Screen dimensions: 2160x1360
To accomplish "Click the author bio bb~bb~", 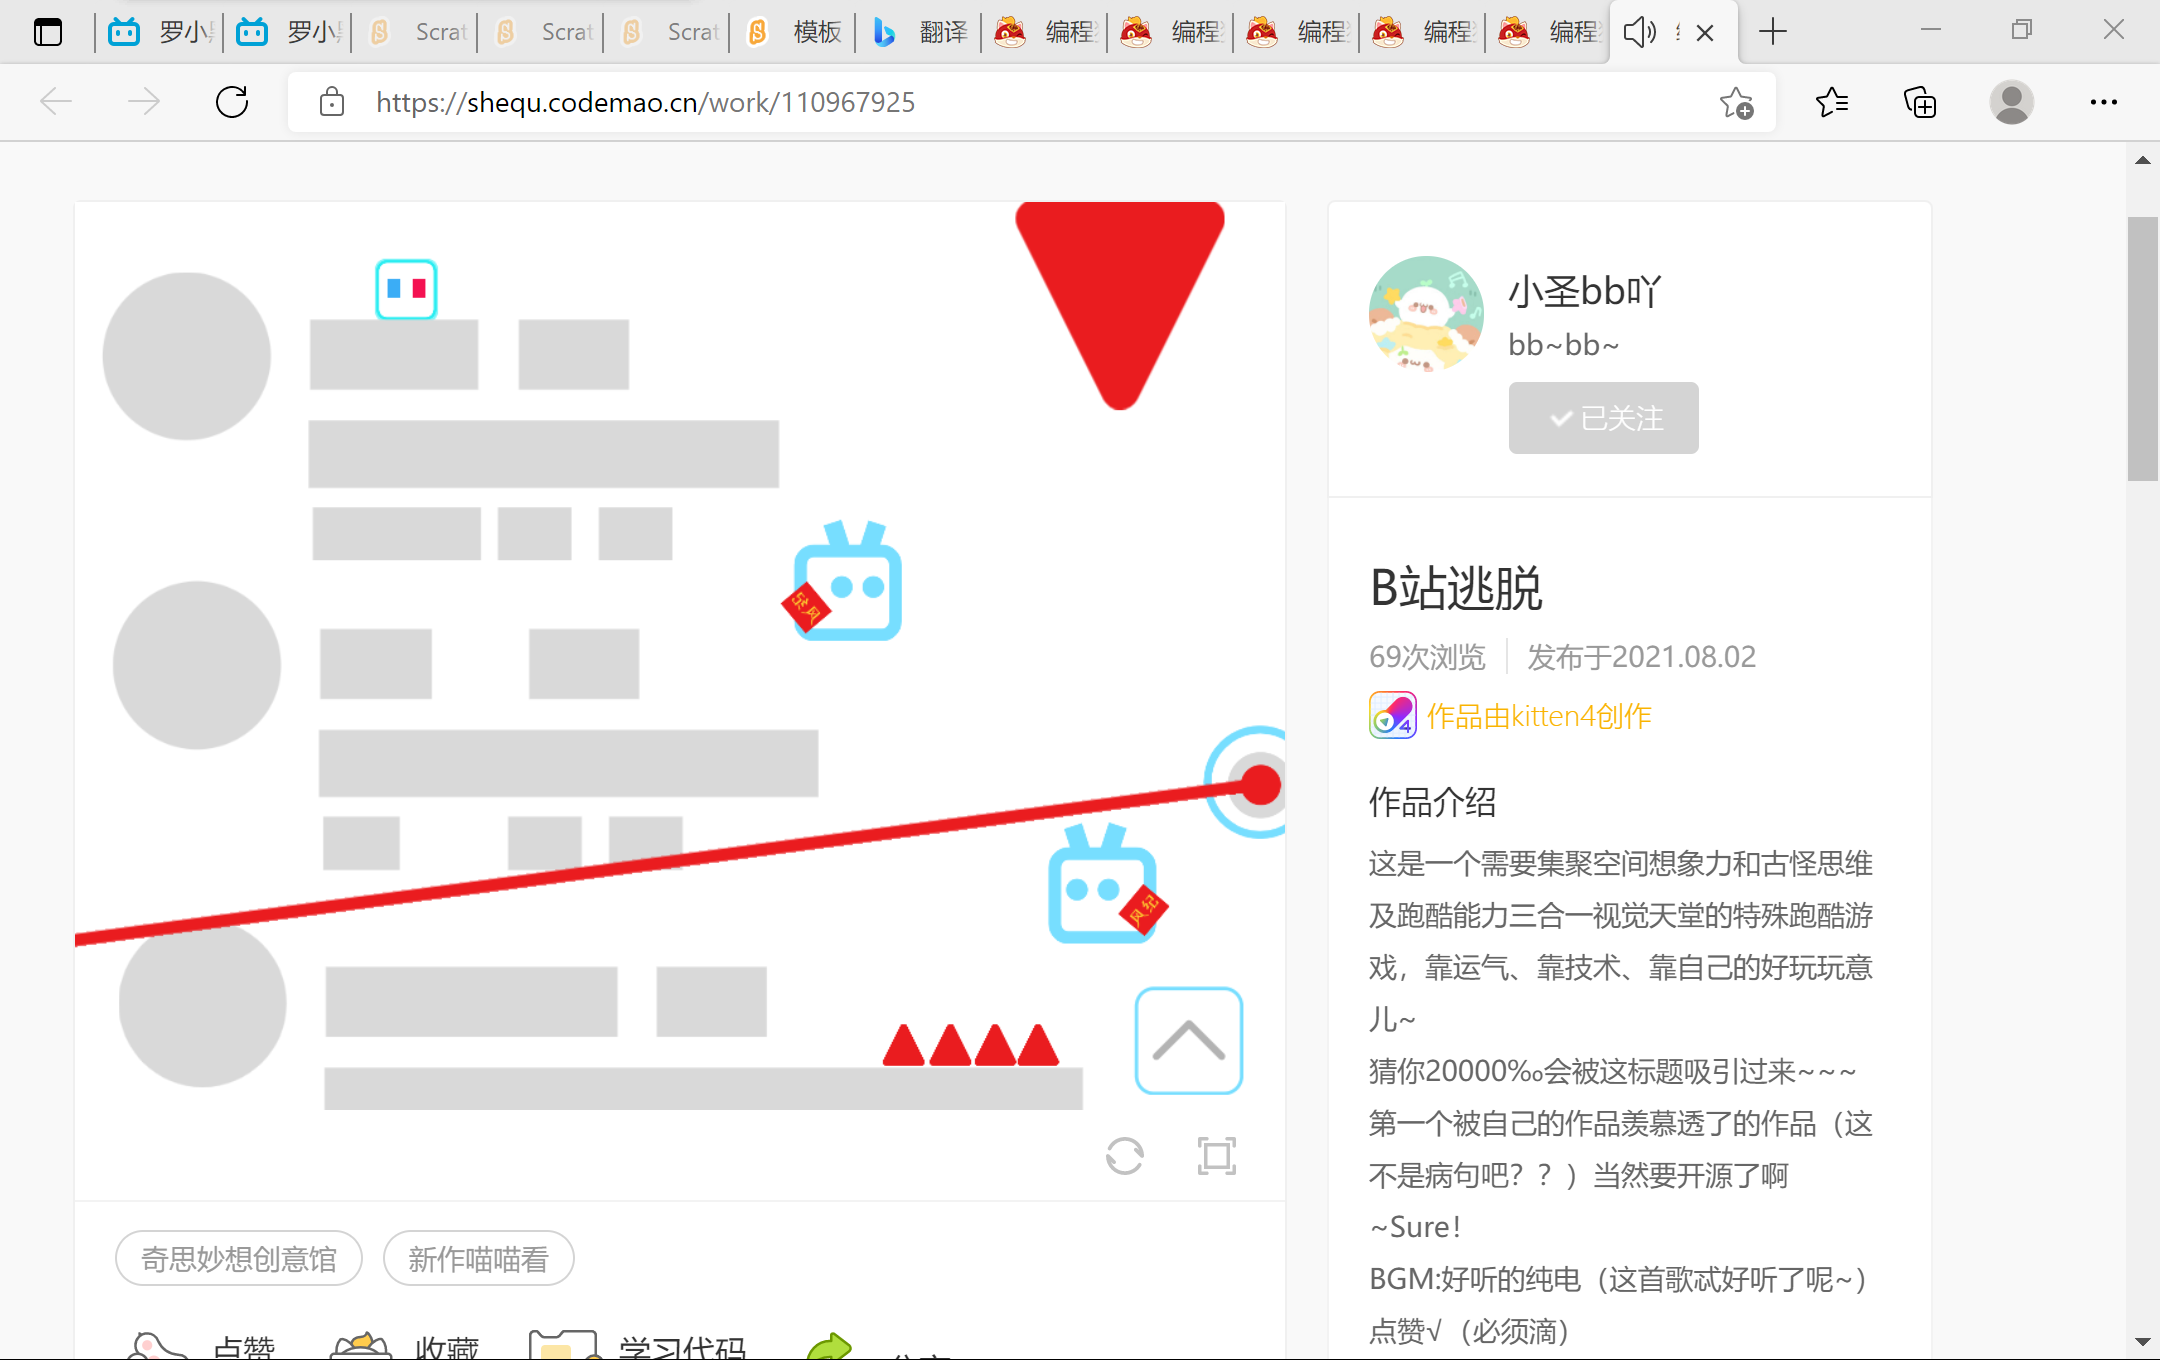I will (1564, 345).
